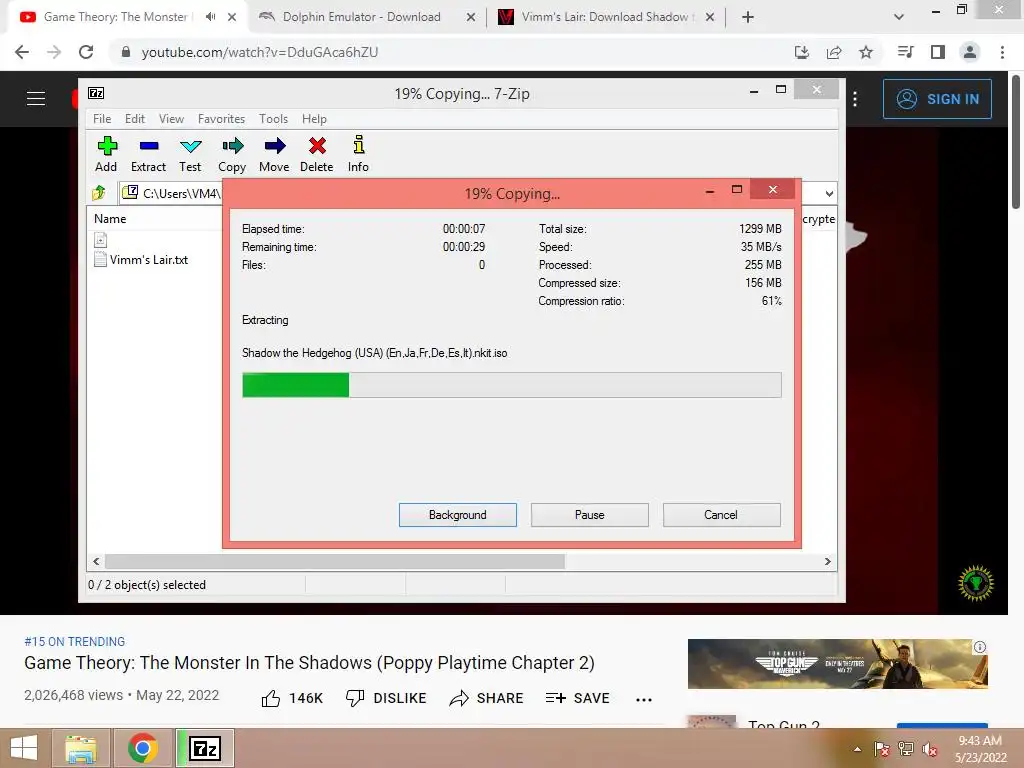Click the 7-Zip address path field

[171, 193]
